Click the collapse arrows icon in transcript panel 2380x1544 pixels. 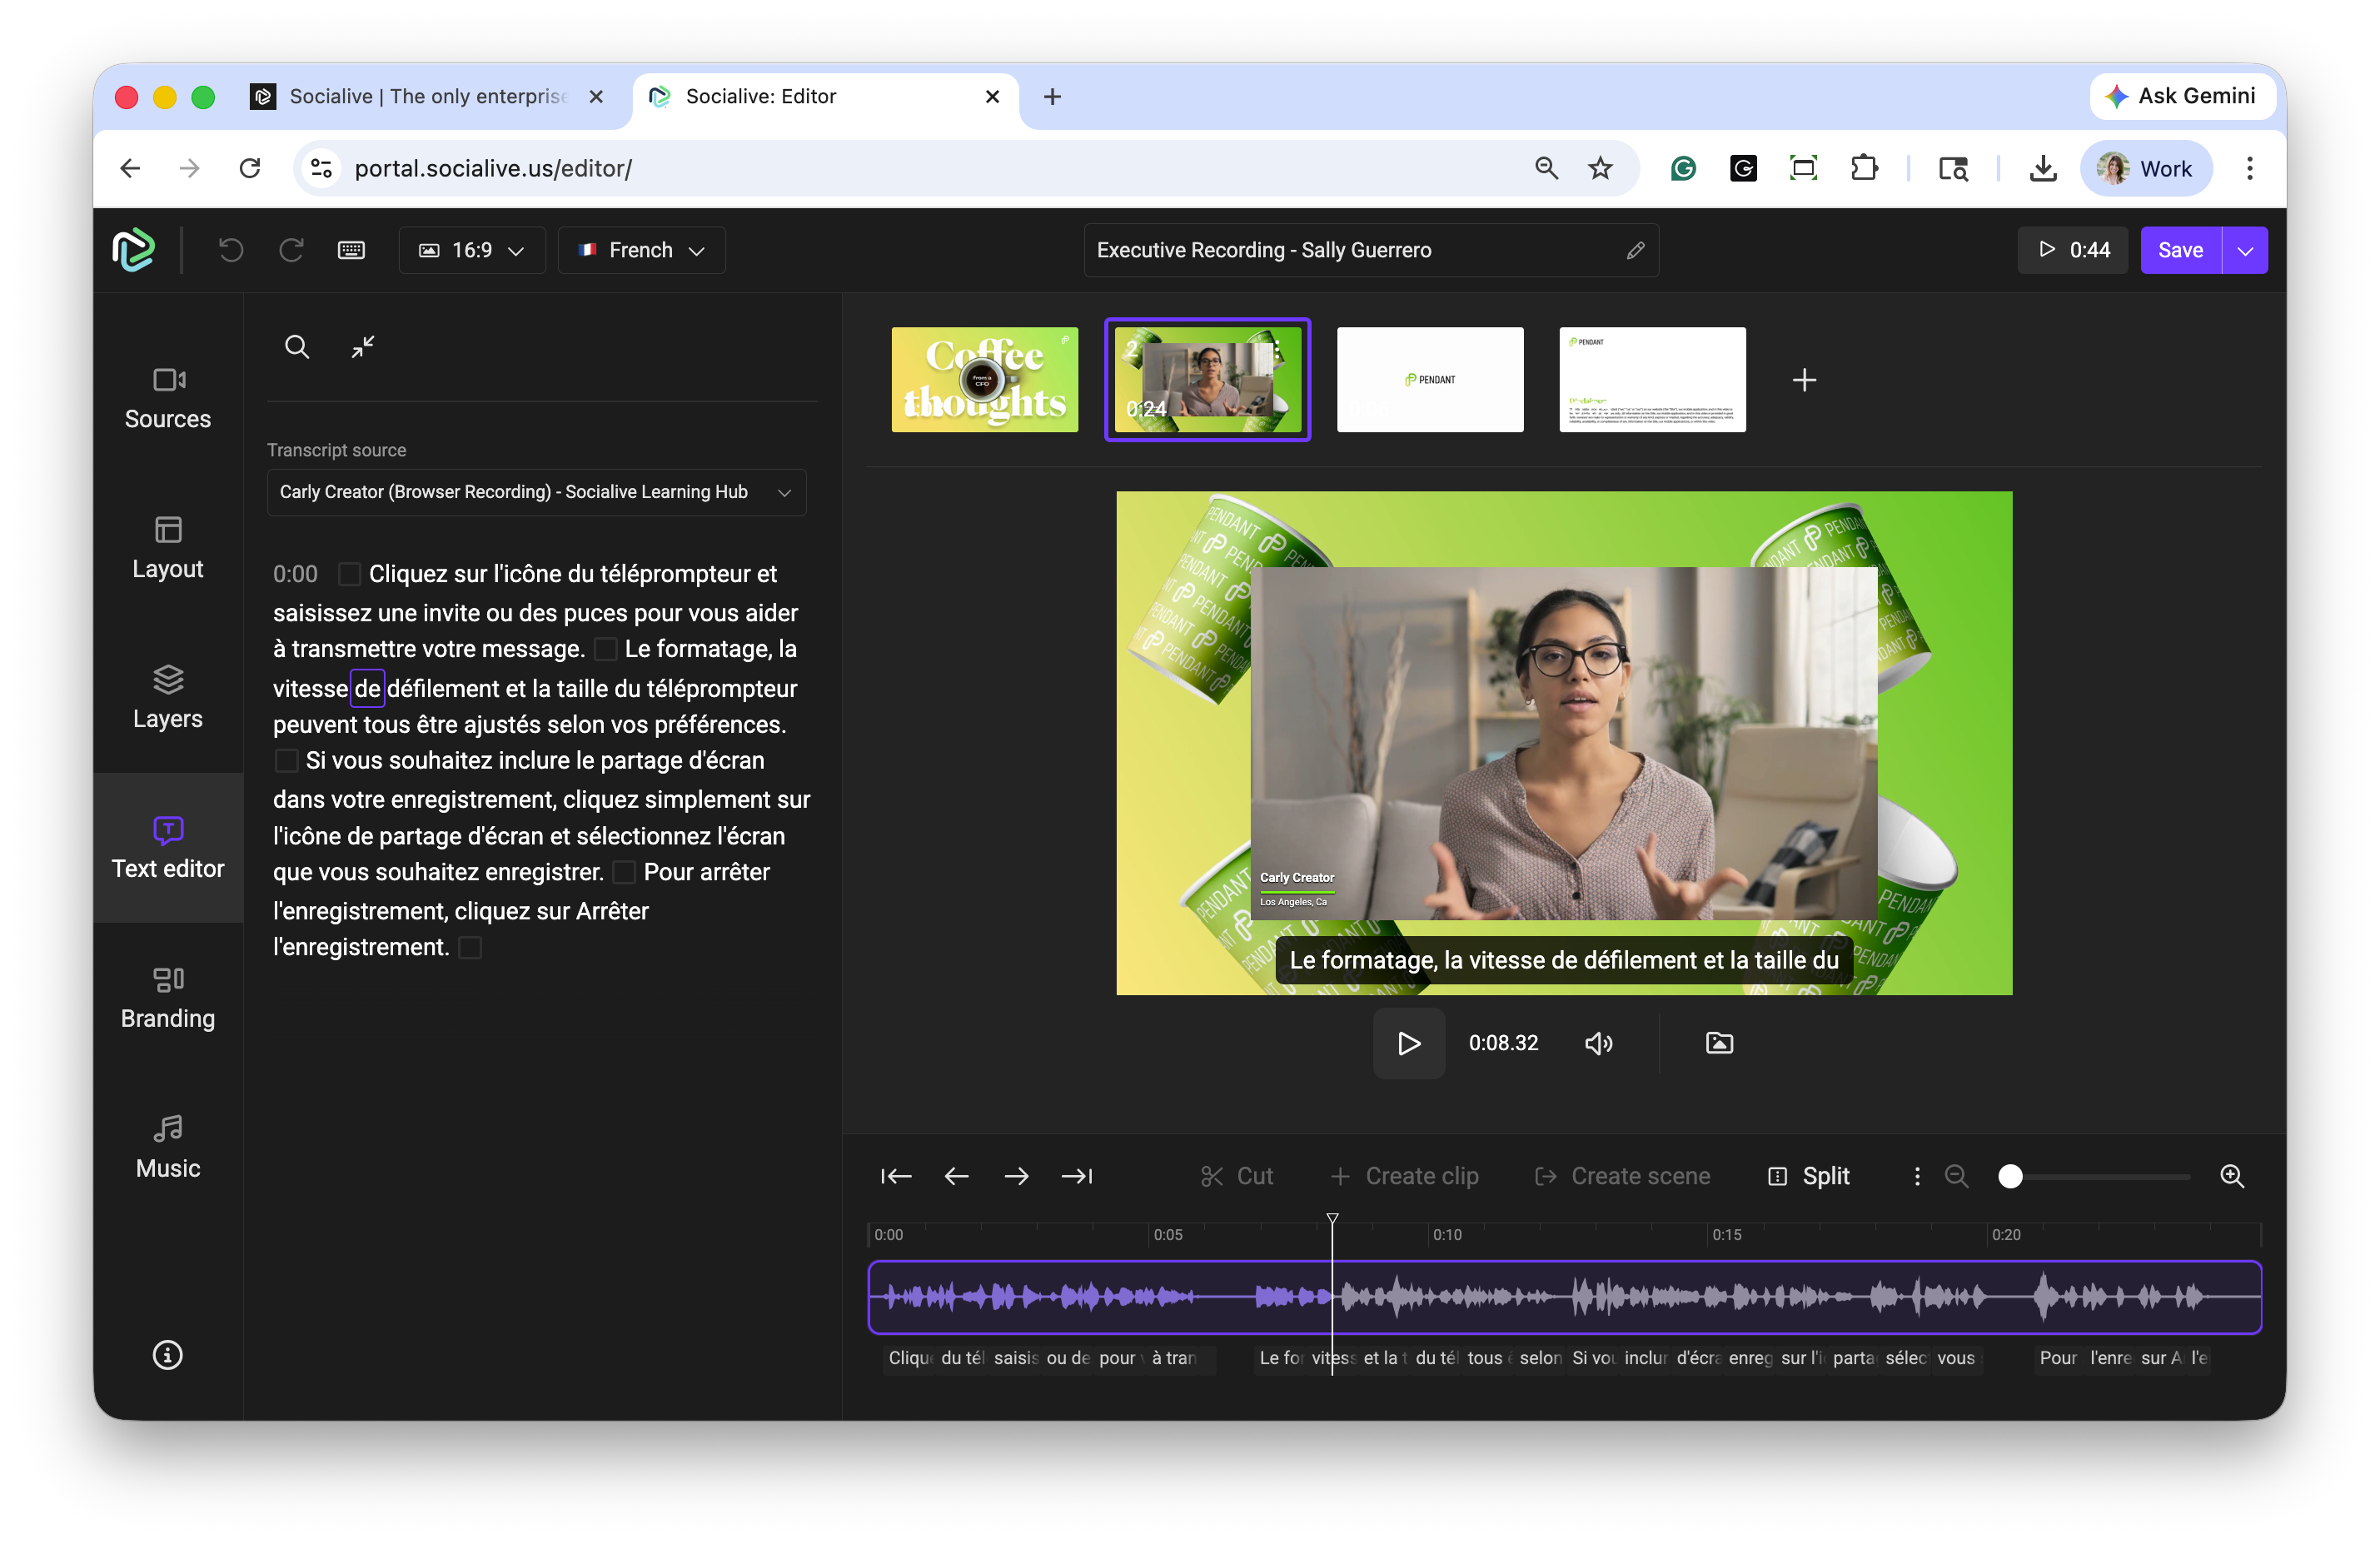(363, 347)
